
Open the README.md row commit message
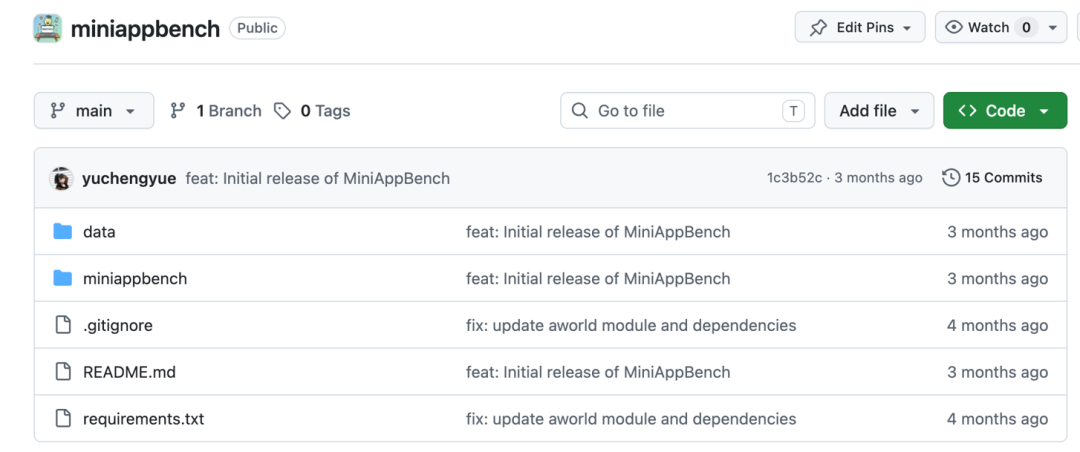click(598, 372)
